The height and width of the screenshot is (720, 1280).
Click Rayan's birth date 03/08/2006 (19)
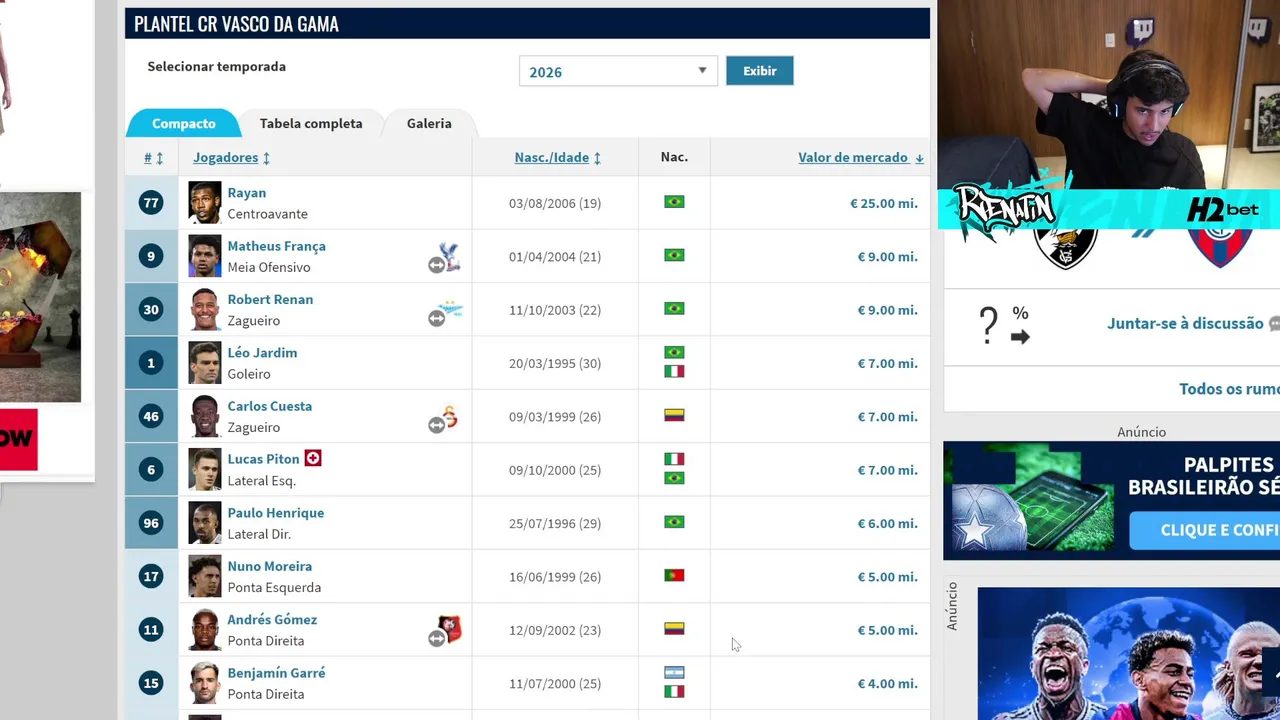[555, 203]
